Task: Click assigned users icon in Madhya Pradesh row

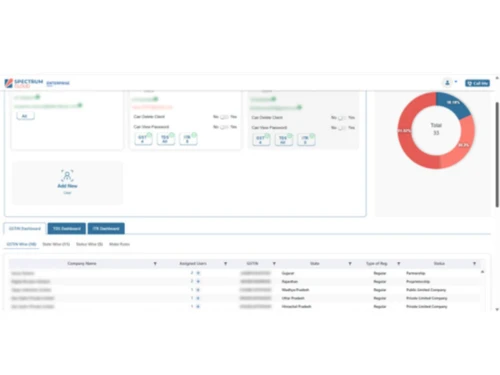Action: (x=198, y=290)
